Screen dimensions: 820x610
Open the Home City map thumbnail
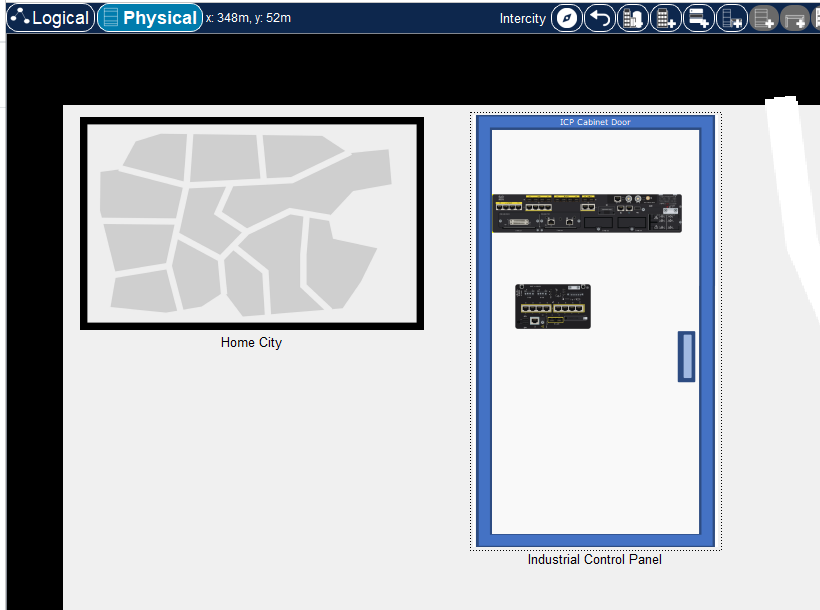(252, 223)
